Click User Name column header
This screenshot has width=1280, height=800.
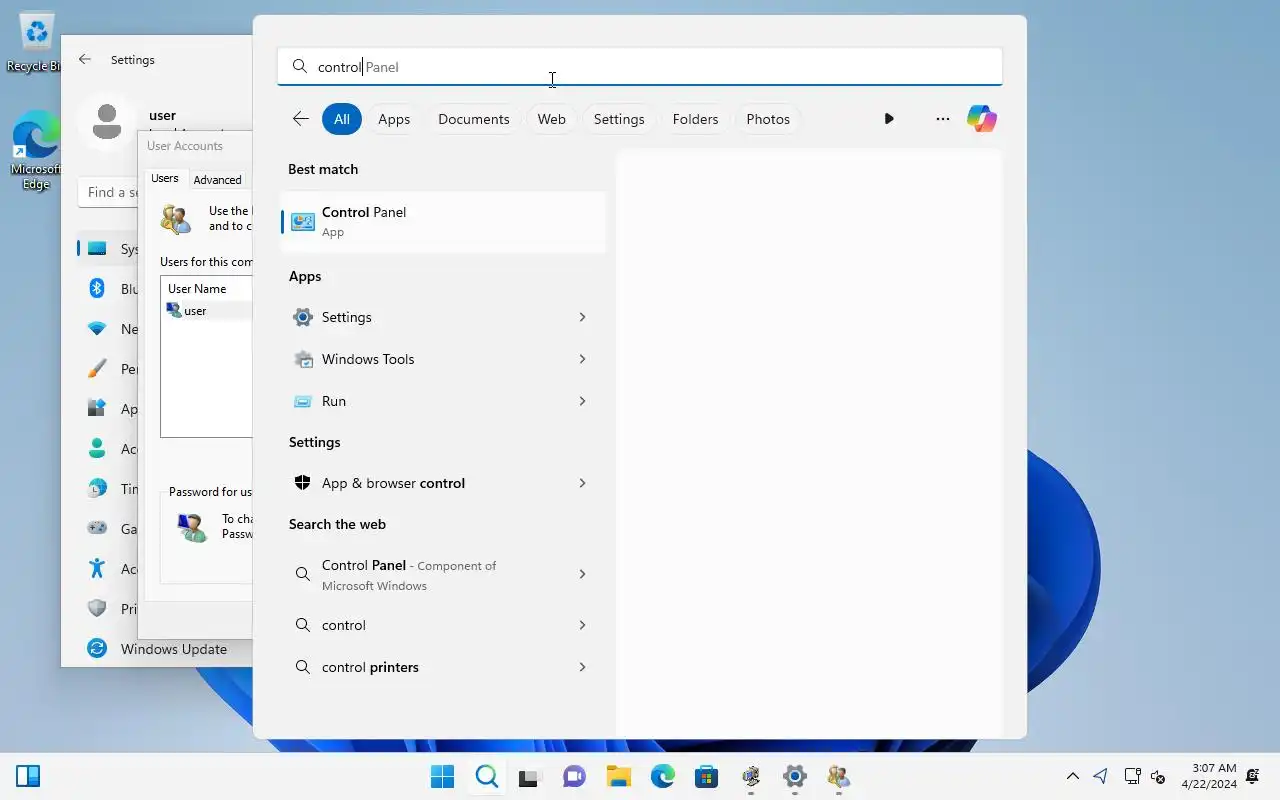[207, 289]
